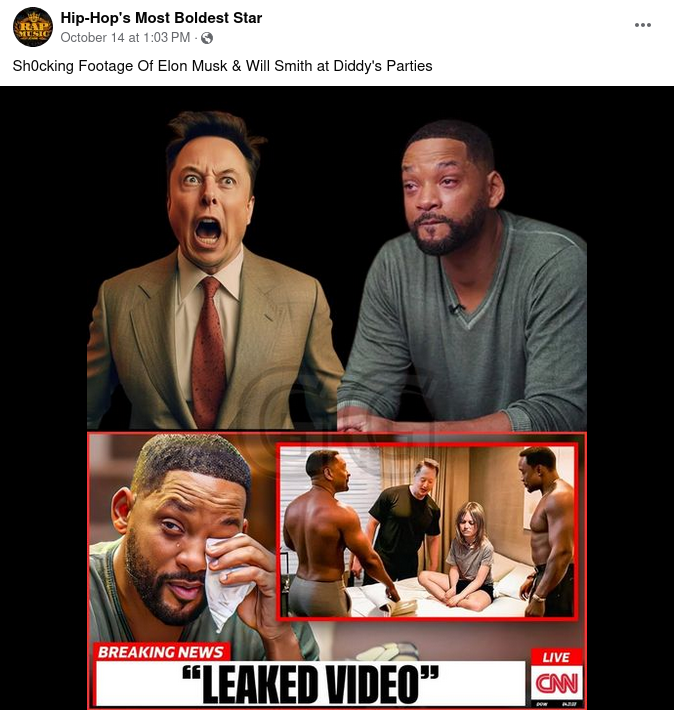Open the red-bordered inset bedroom scene
The image size is (674, 710).
click(x=426, y=531)
